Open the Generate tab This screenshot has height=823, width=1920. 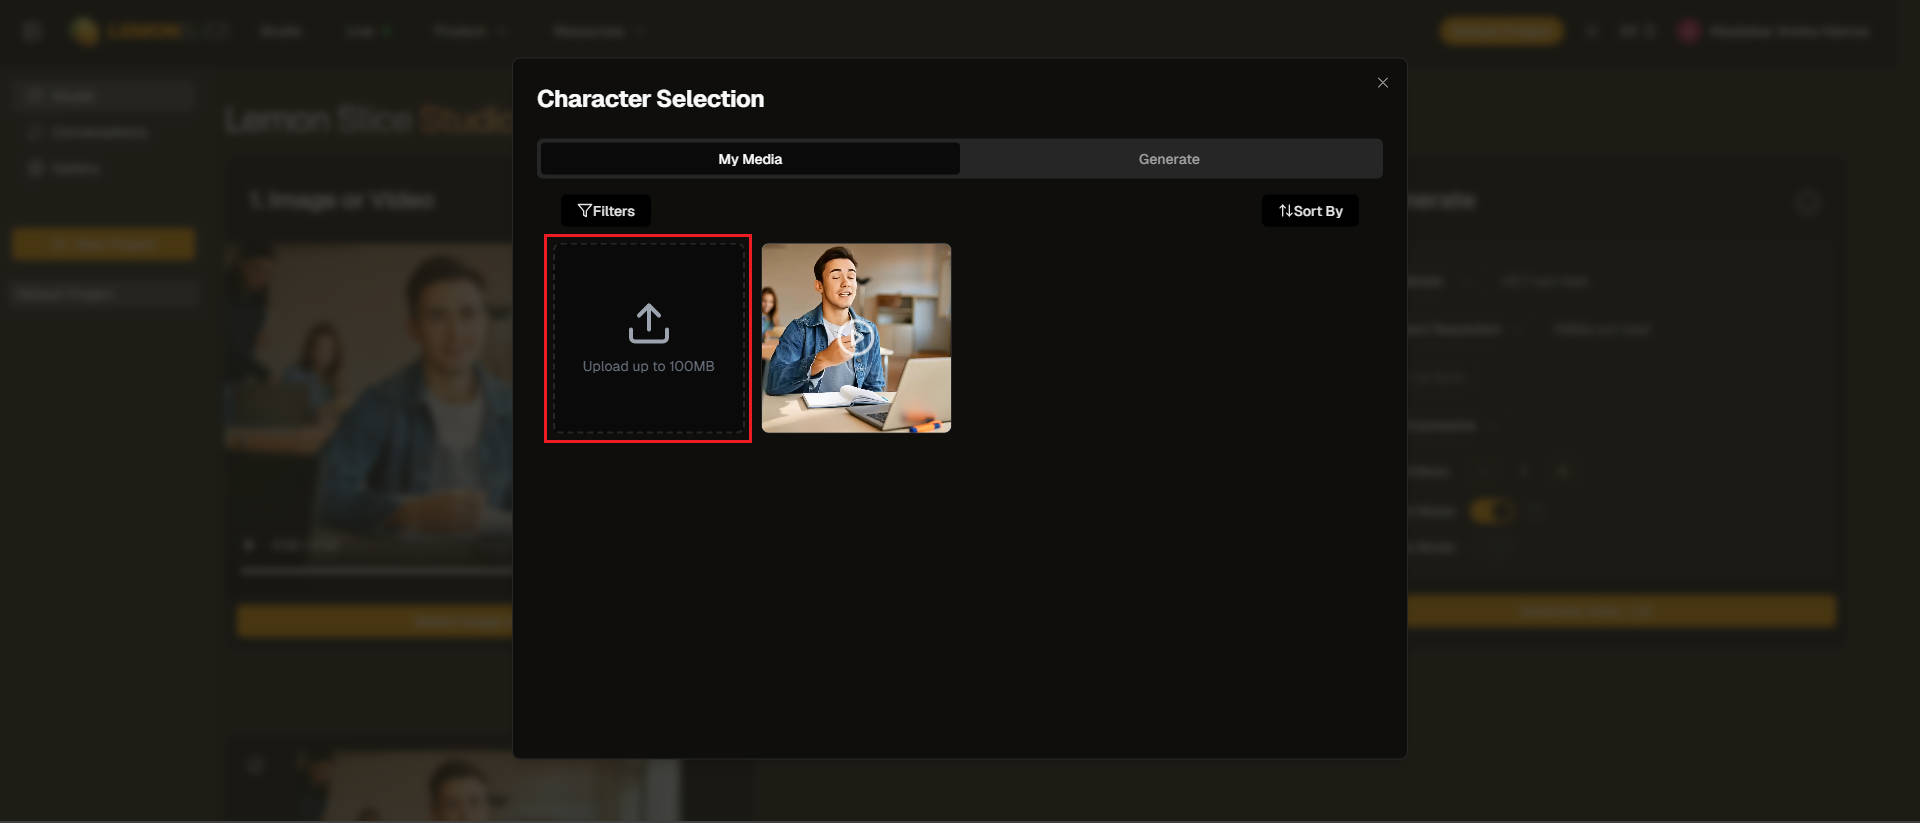[x=1169, y=159]
